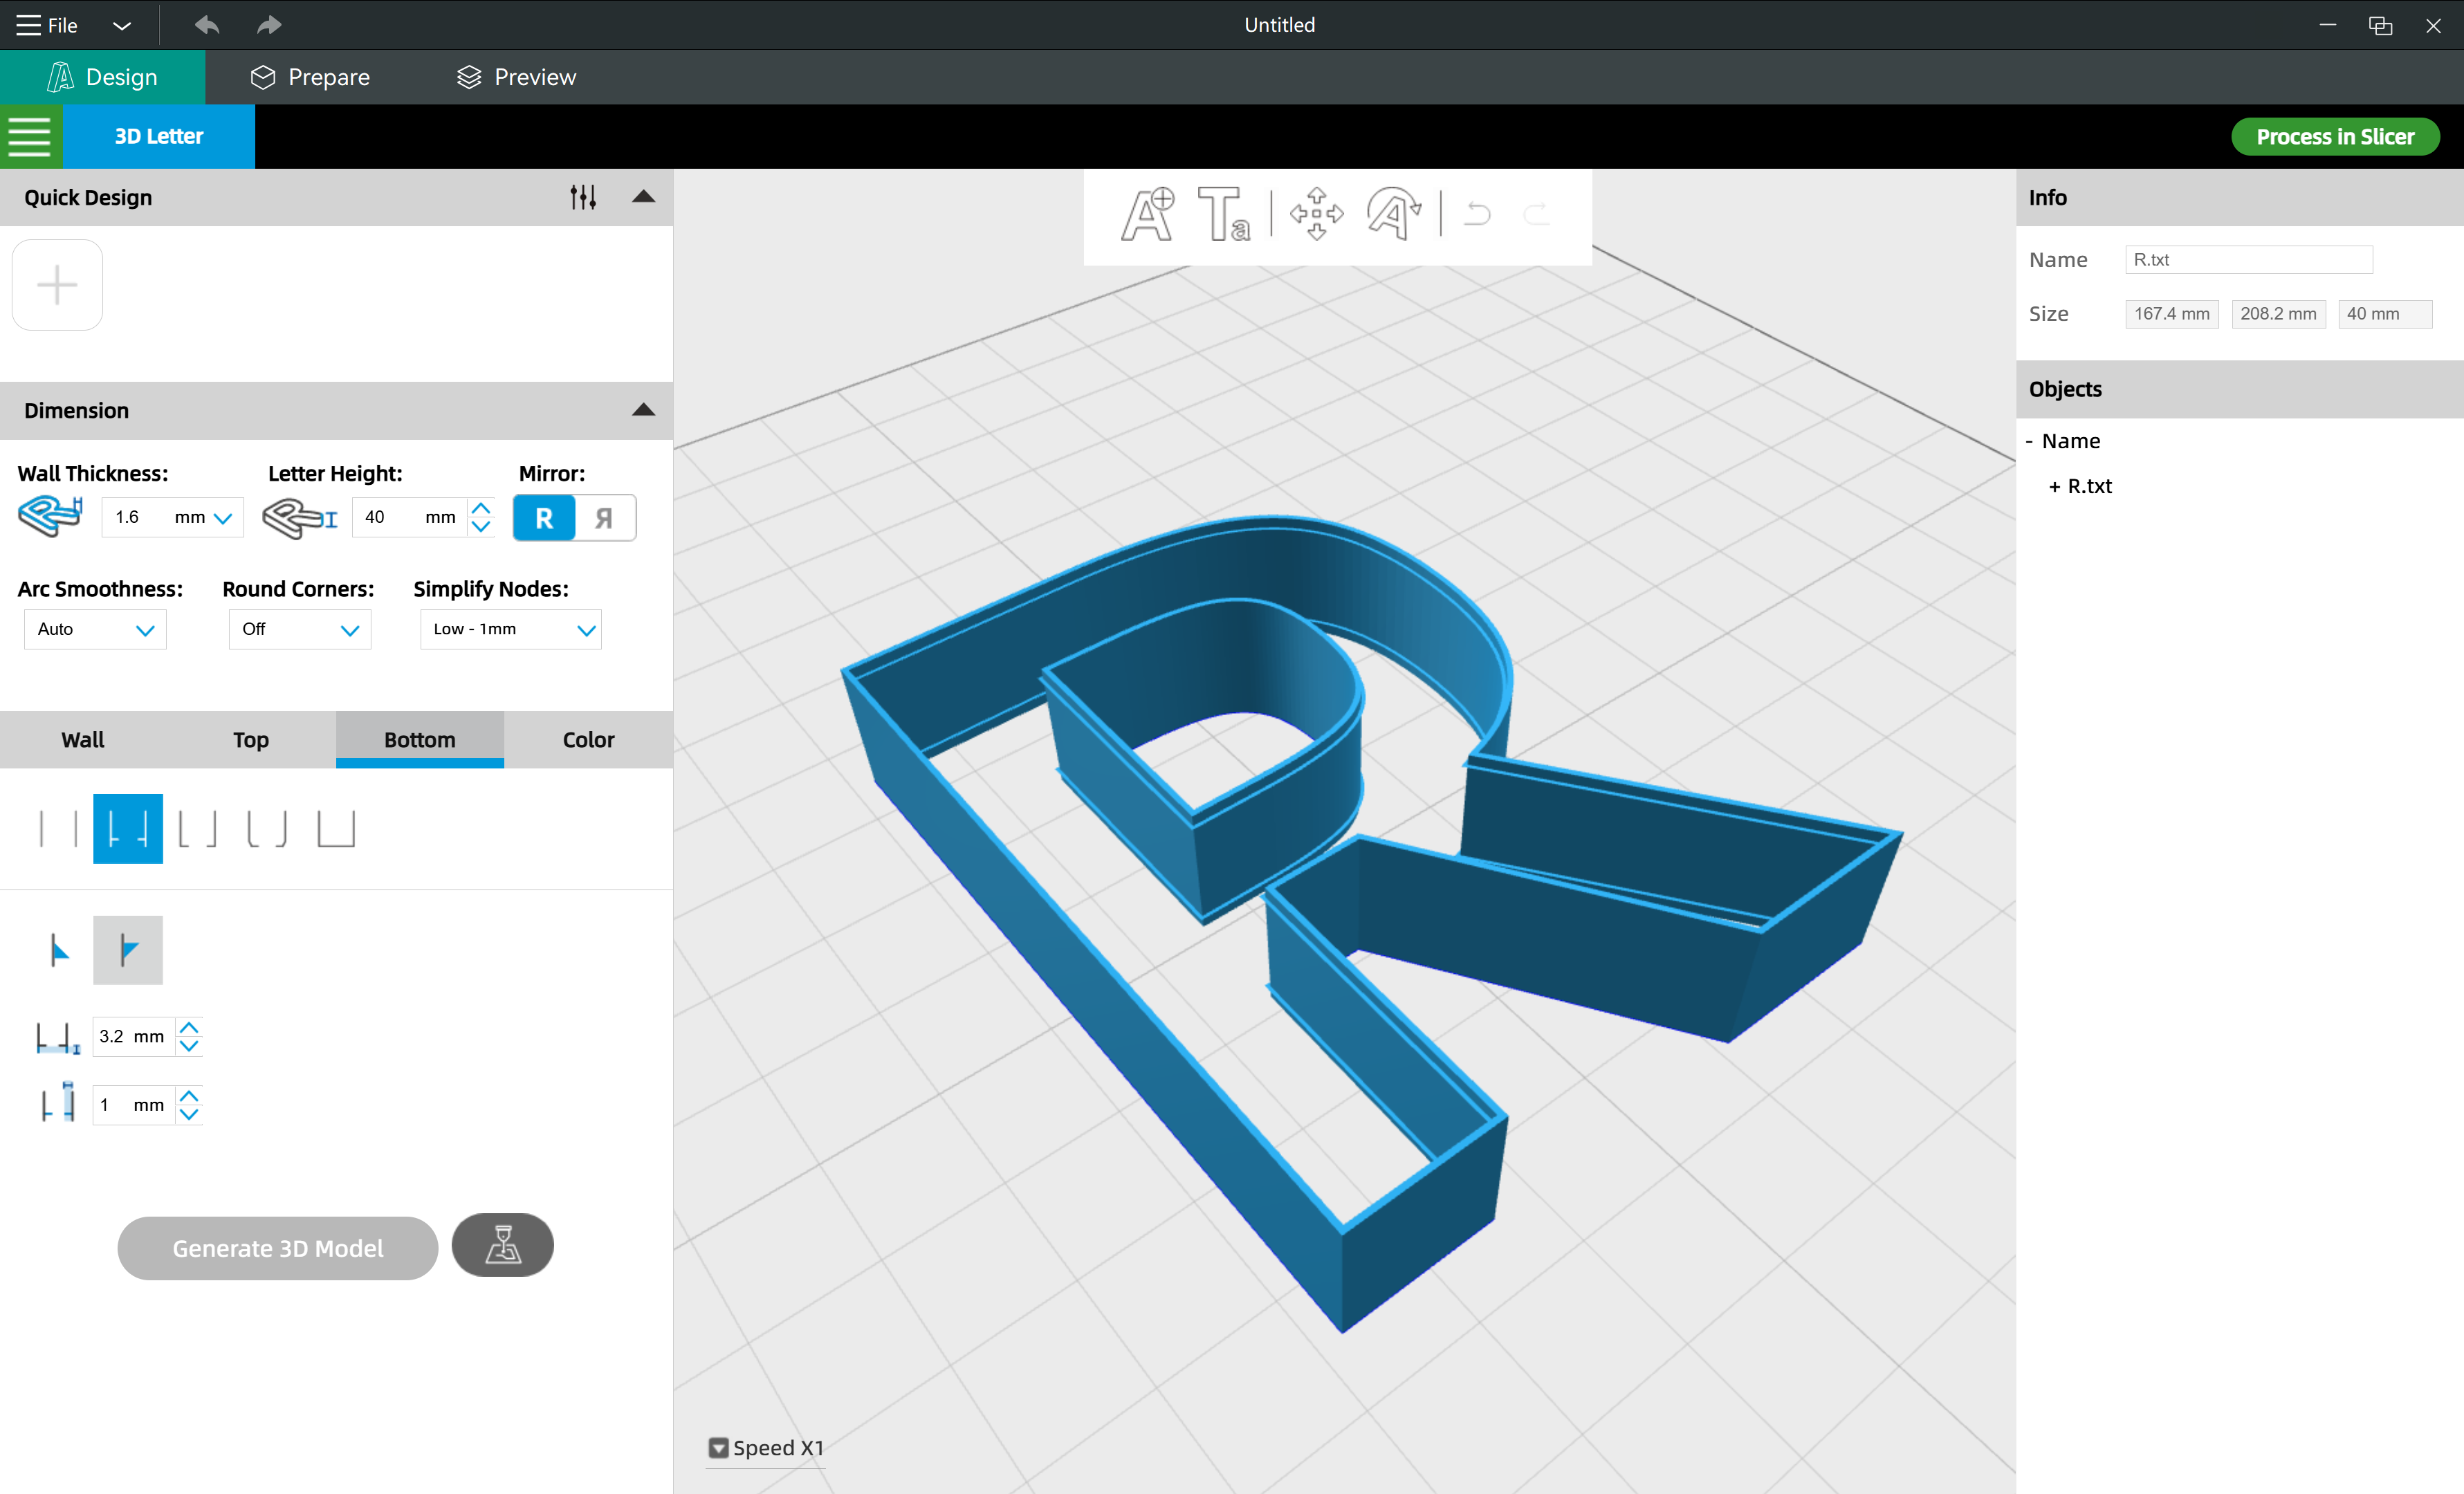This screenshot has height=1494, width=2464.
Task: Switch to the Design tab
Action: pos(102,77)
